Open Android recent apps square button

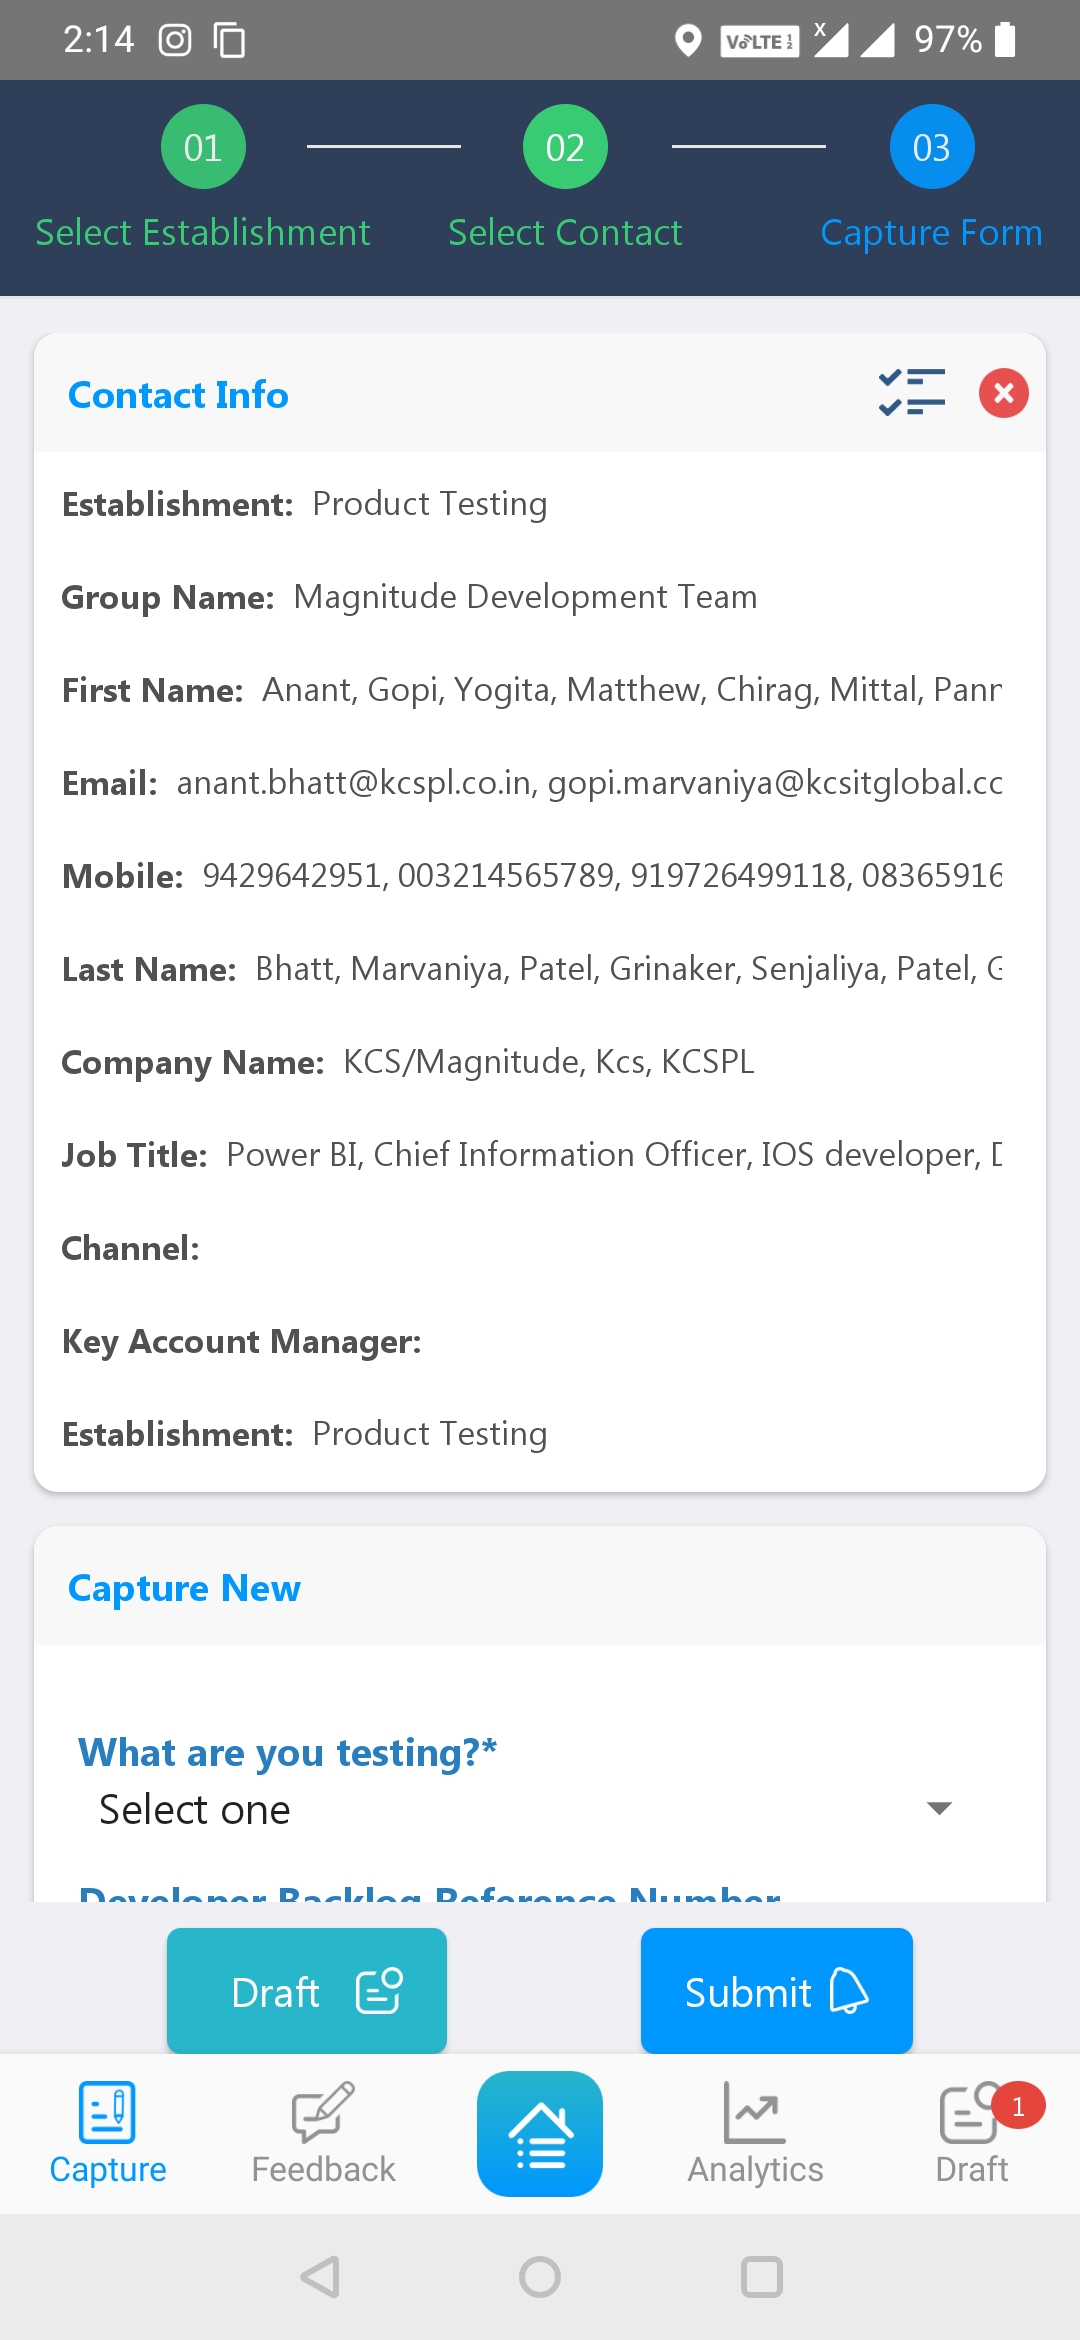761,2277
